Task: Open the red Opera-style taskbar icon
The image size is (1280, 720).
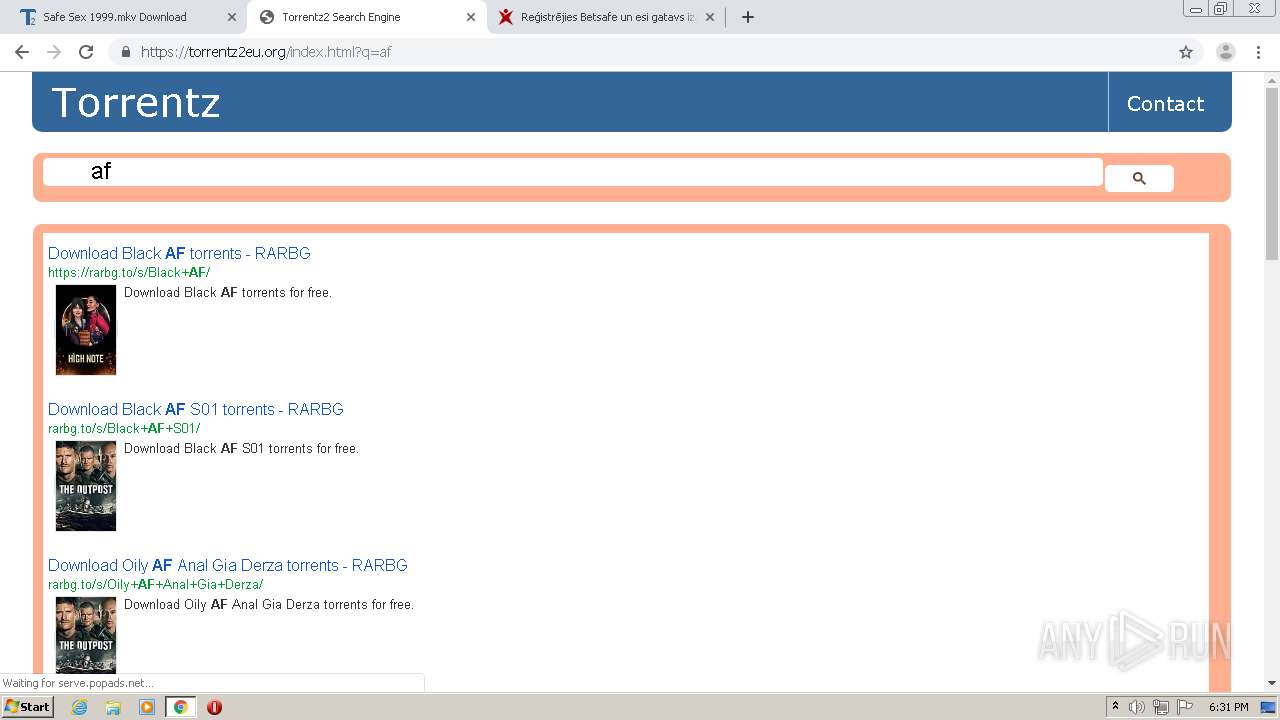Action: (214, 707)
